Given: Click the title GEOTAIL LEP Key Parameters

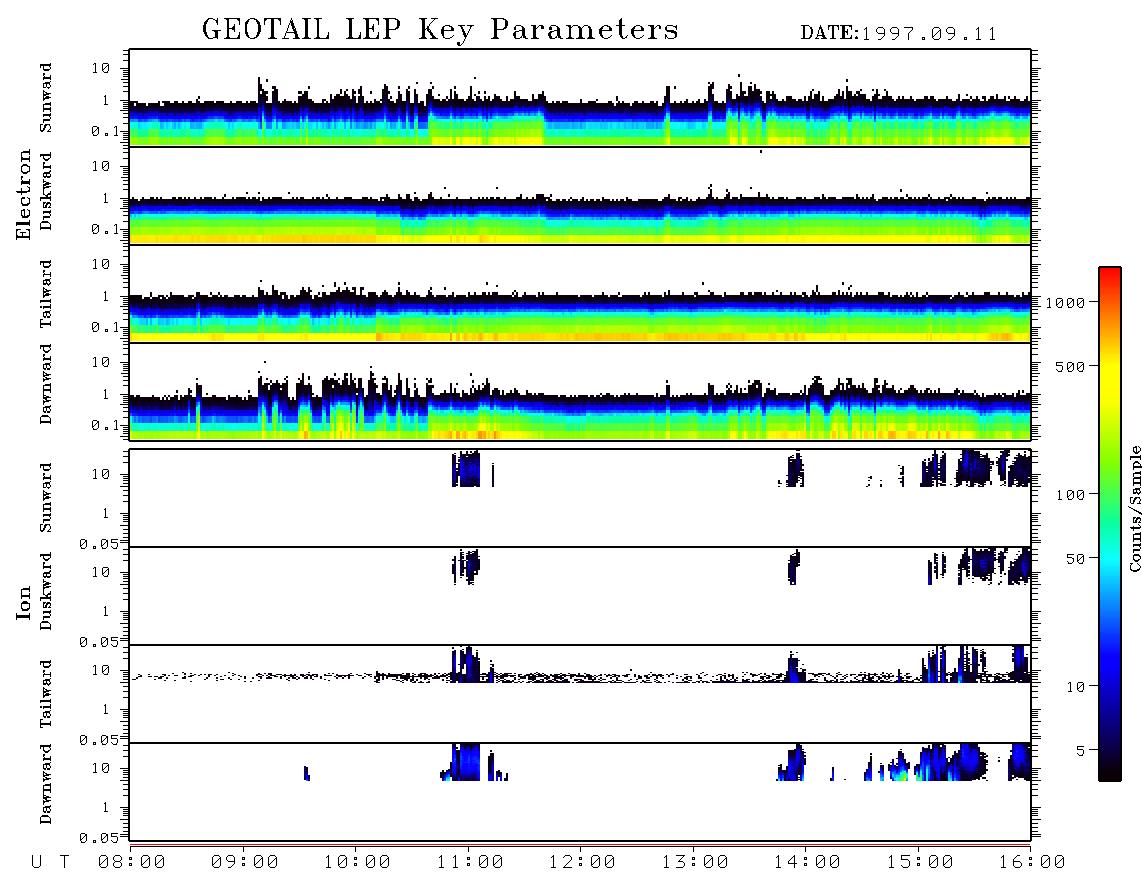Looking at the screenshot, I should (x=440, y=30).
